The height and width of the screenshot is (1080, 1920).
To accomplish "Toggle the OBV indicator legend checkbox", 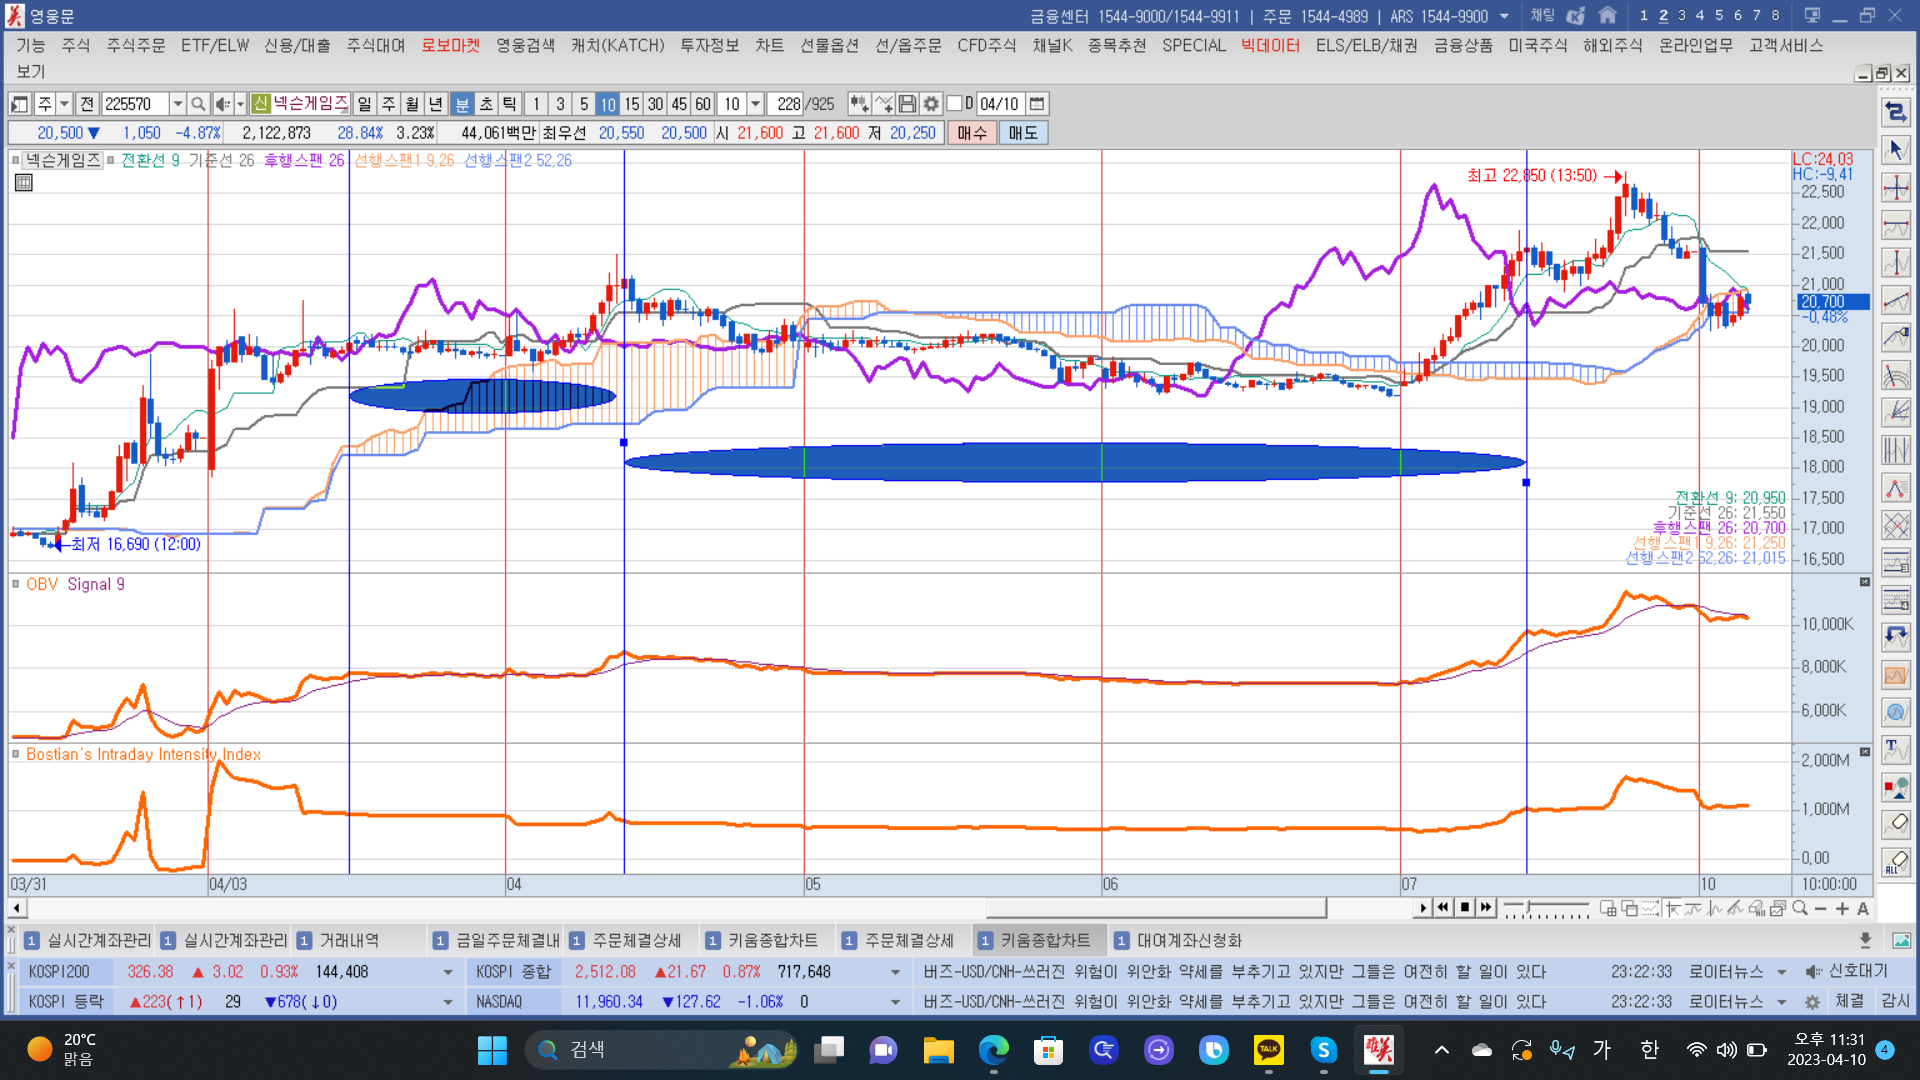I will 16,584.
